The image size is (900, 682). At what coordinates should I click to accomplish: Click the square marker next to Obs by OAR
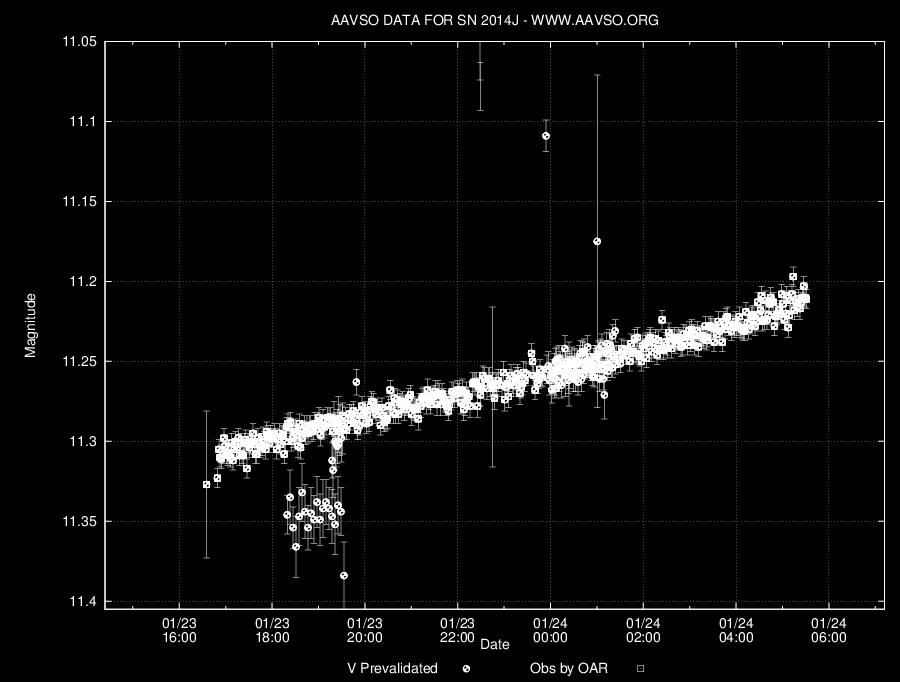(641, 669)
